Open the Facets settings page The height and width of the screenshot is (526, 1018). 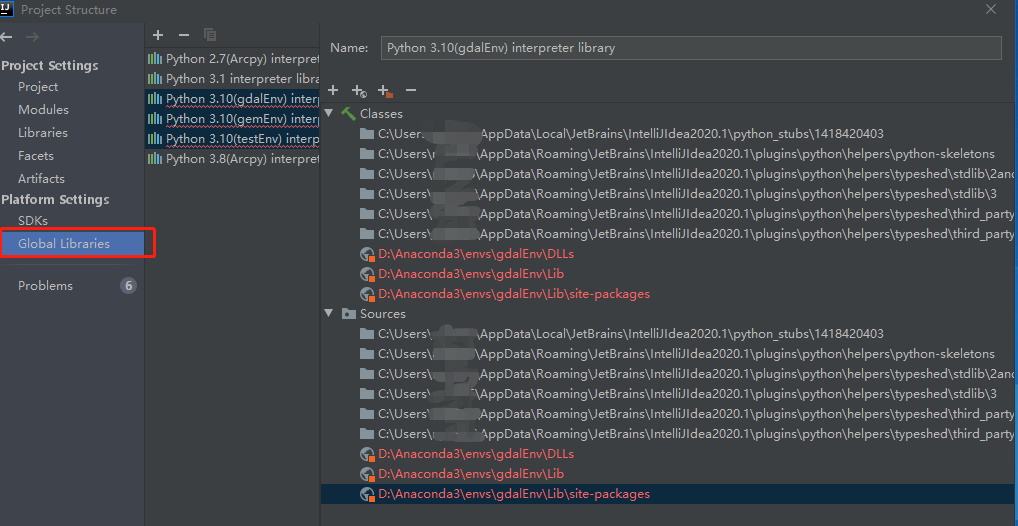36,156
